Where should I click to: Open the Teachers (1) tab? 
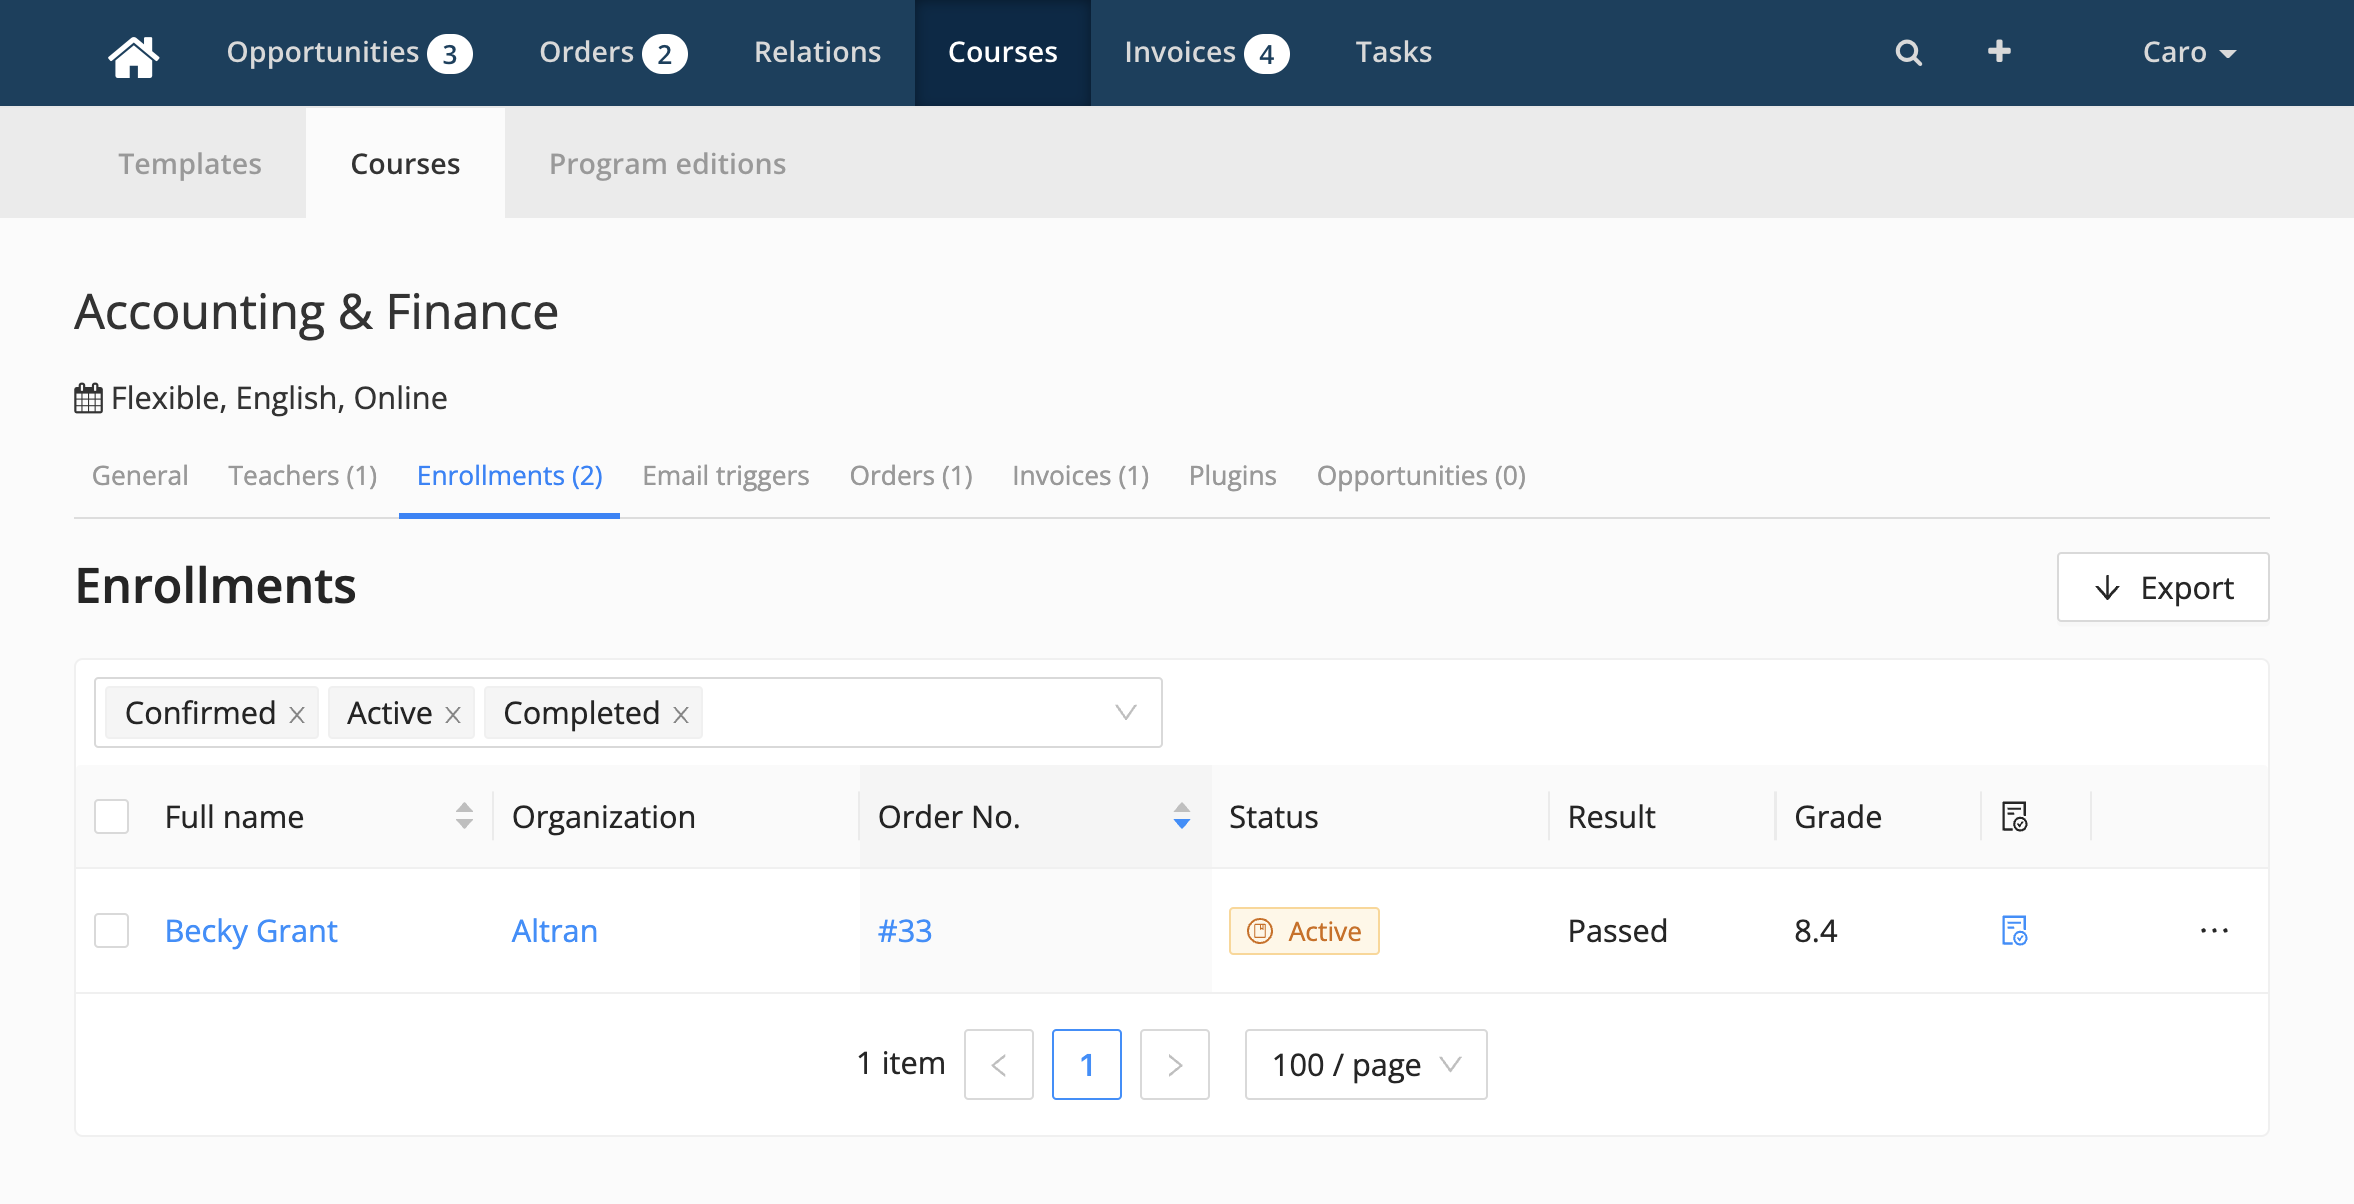point(303,476)
